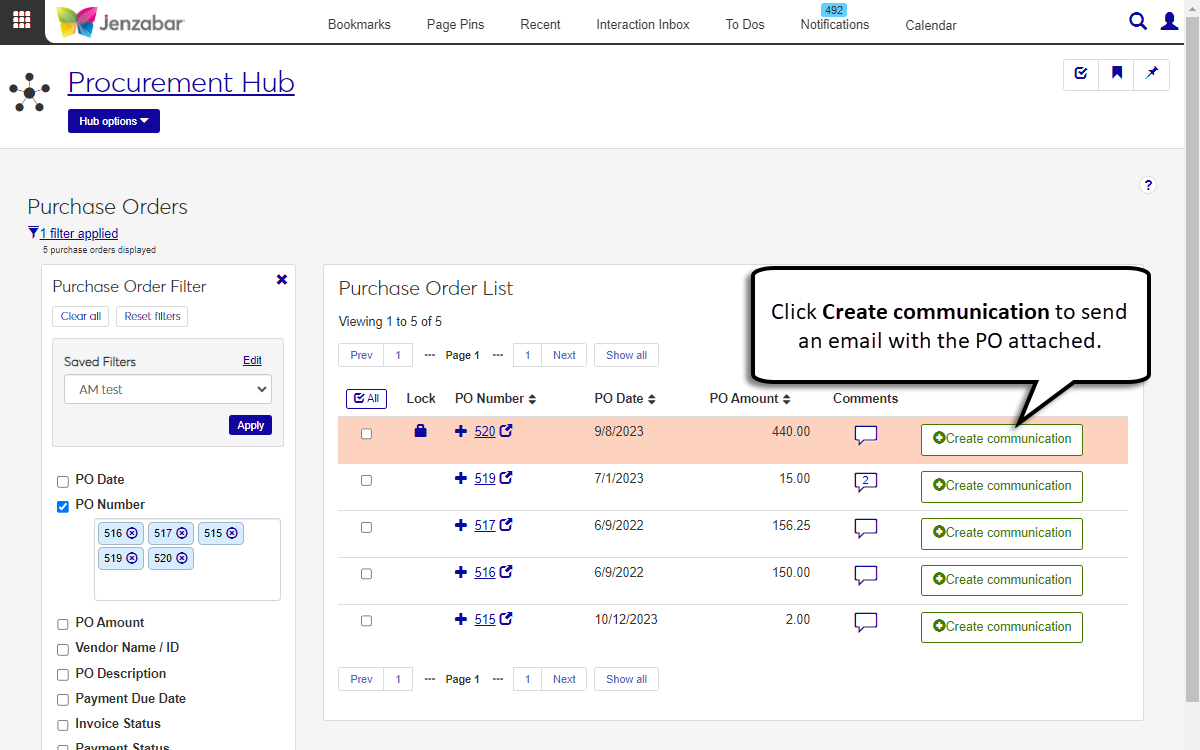Go to the Calendar menu item
This screenshot has height=750, width=1200.
(931, 26)
